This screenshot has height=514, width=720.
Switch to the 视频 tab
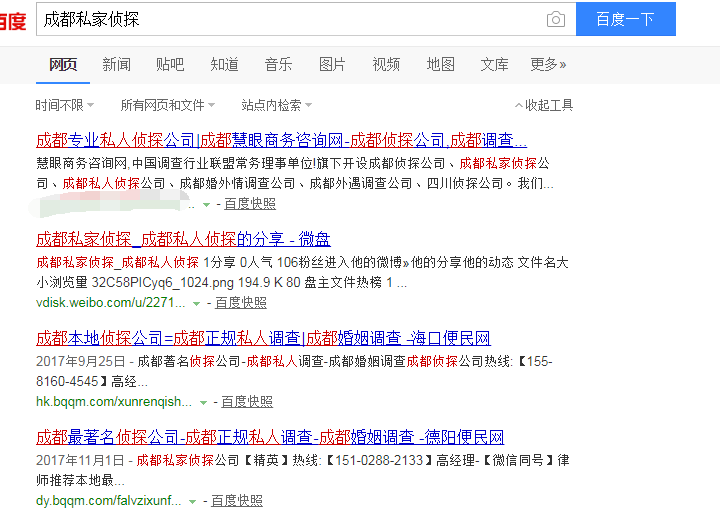tap(386, 64)
